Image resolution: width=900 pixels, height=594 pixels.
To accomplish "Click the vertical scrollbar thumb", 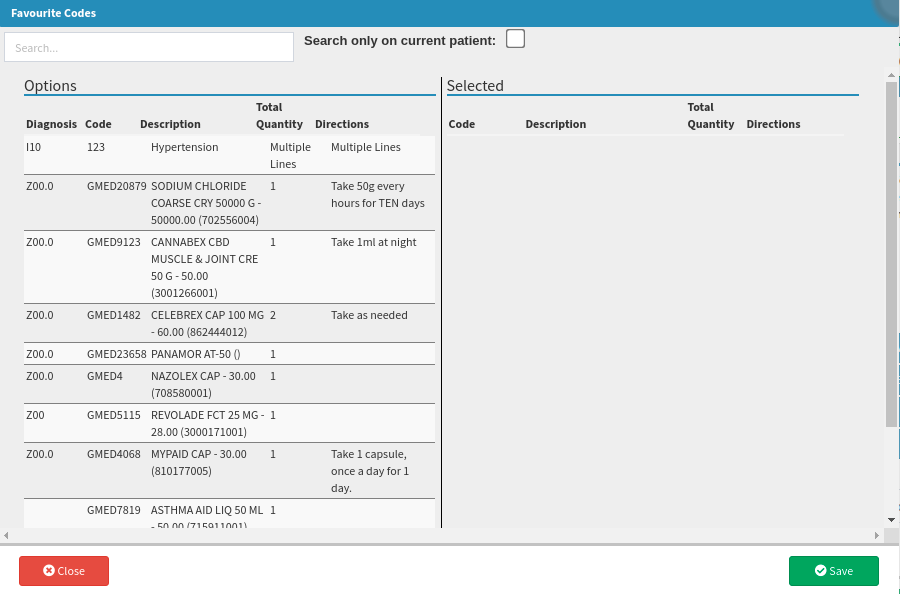I will point(891,250).
